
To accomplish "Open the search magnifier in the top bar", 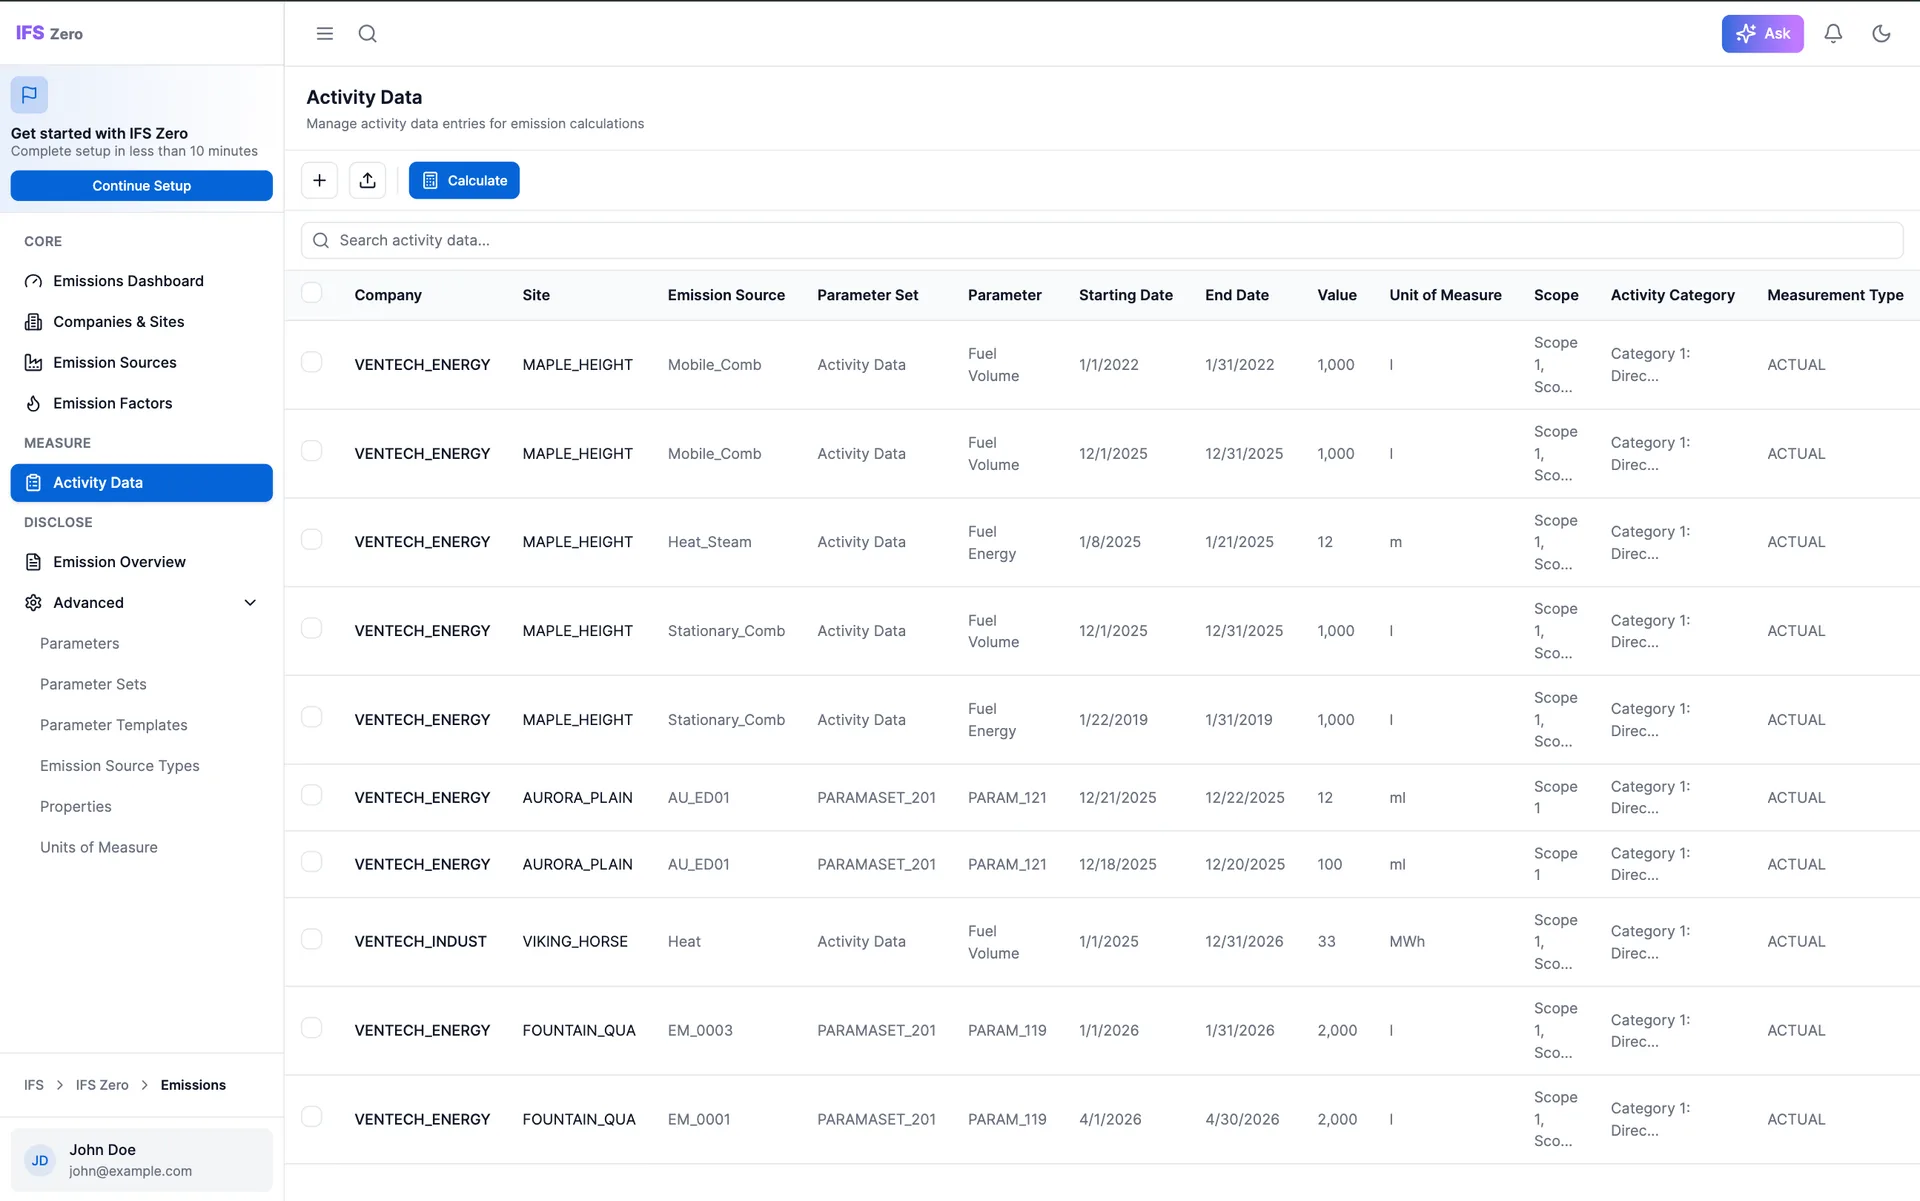I will click(367, 33).
